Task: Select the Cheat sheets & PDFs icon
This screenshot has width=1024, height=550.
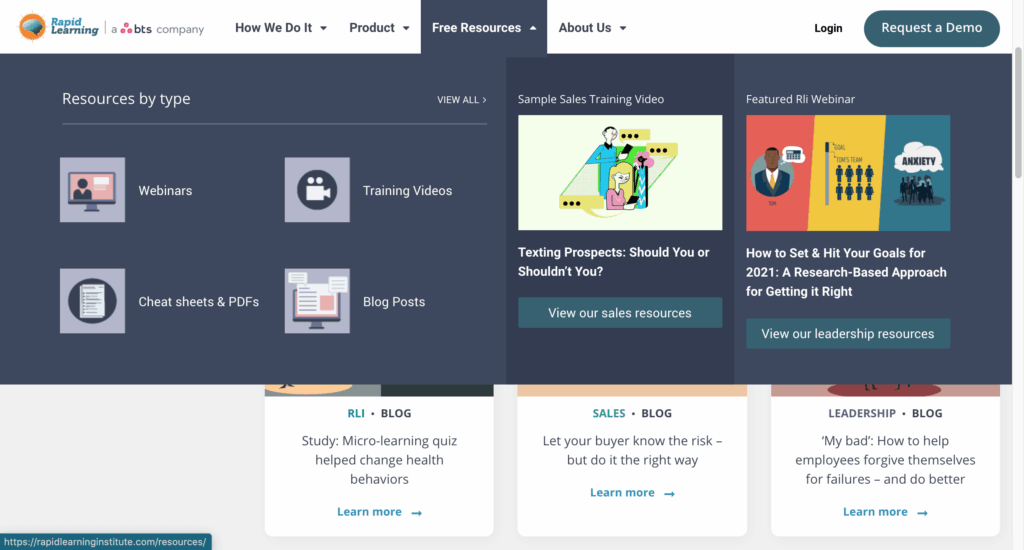Action: tap(92, 301)
